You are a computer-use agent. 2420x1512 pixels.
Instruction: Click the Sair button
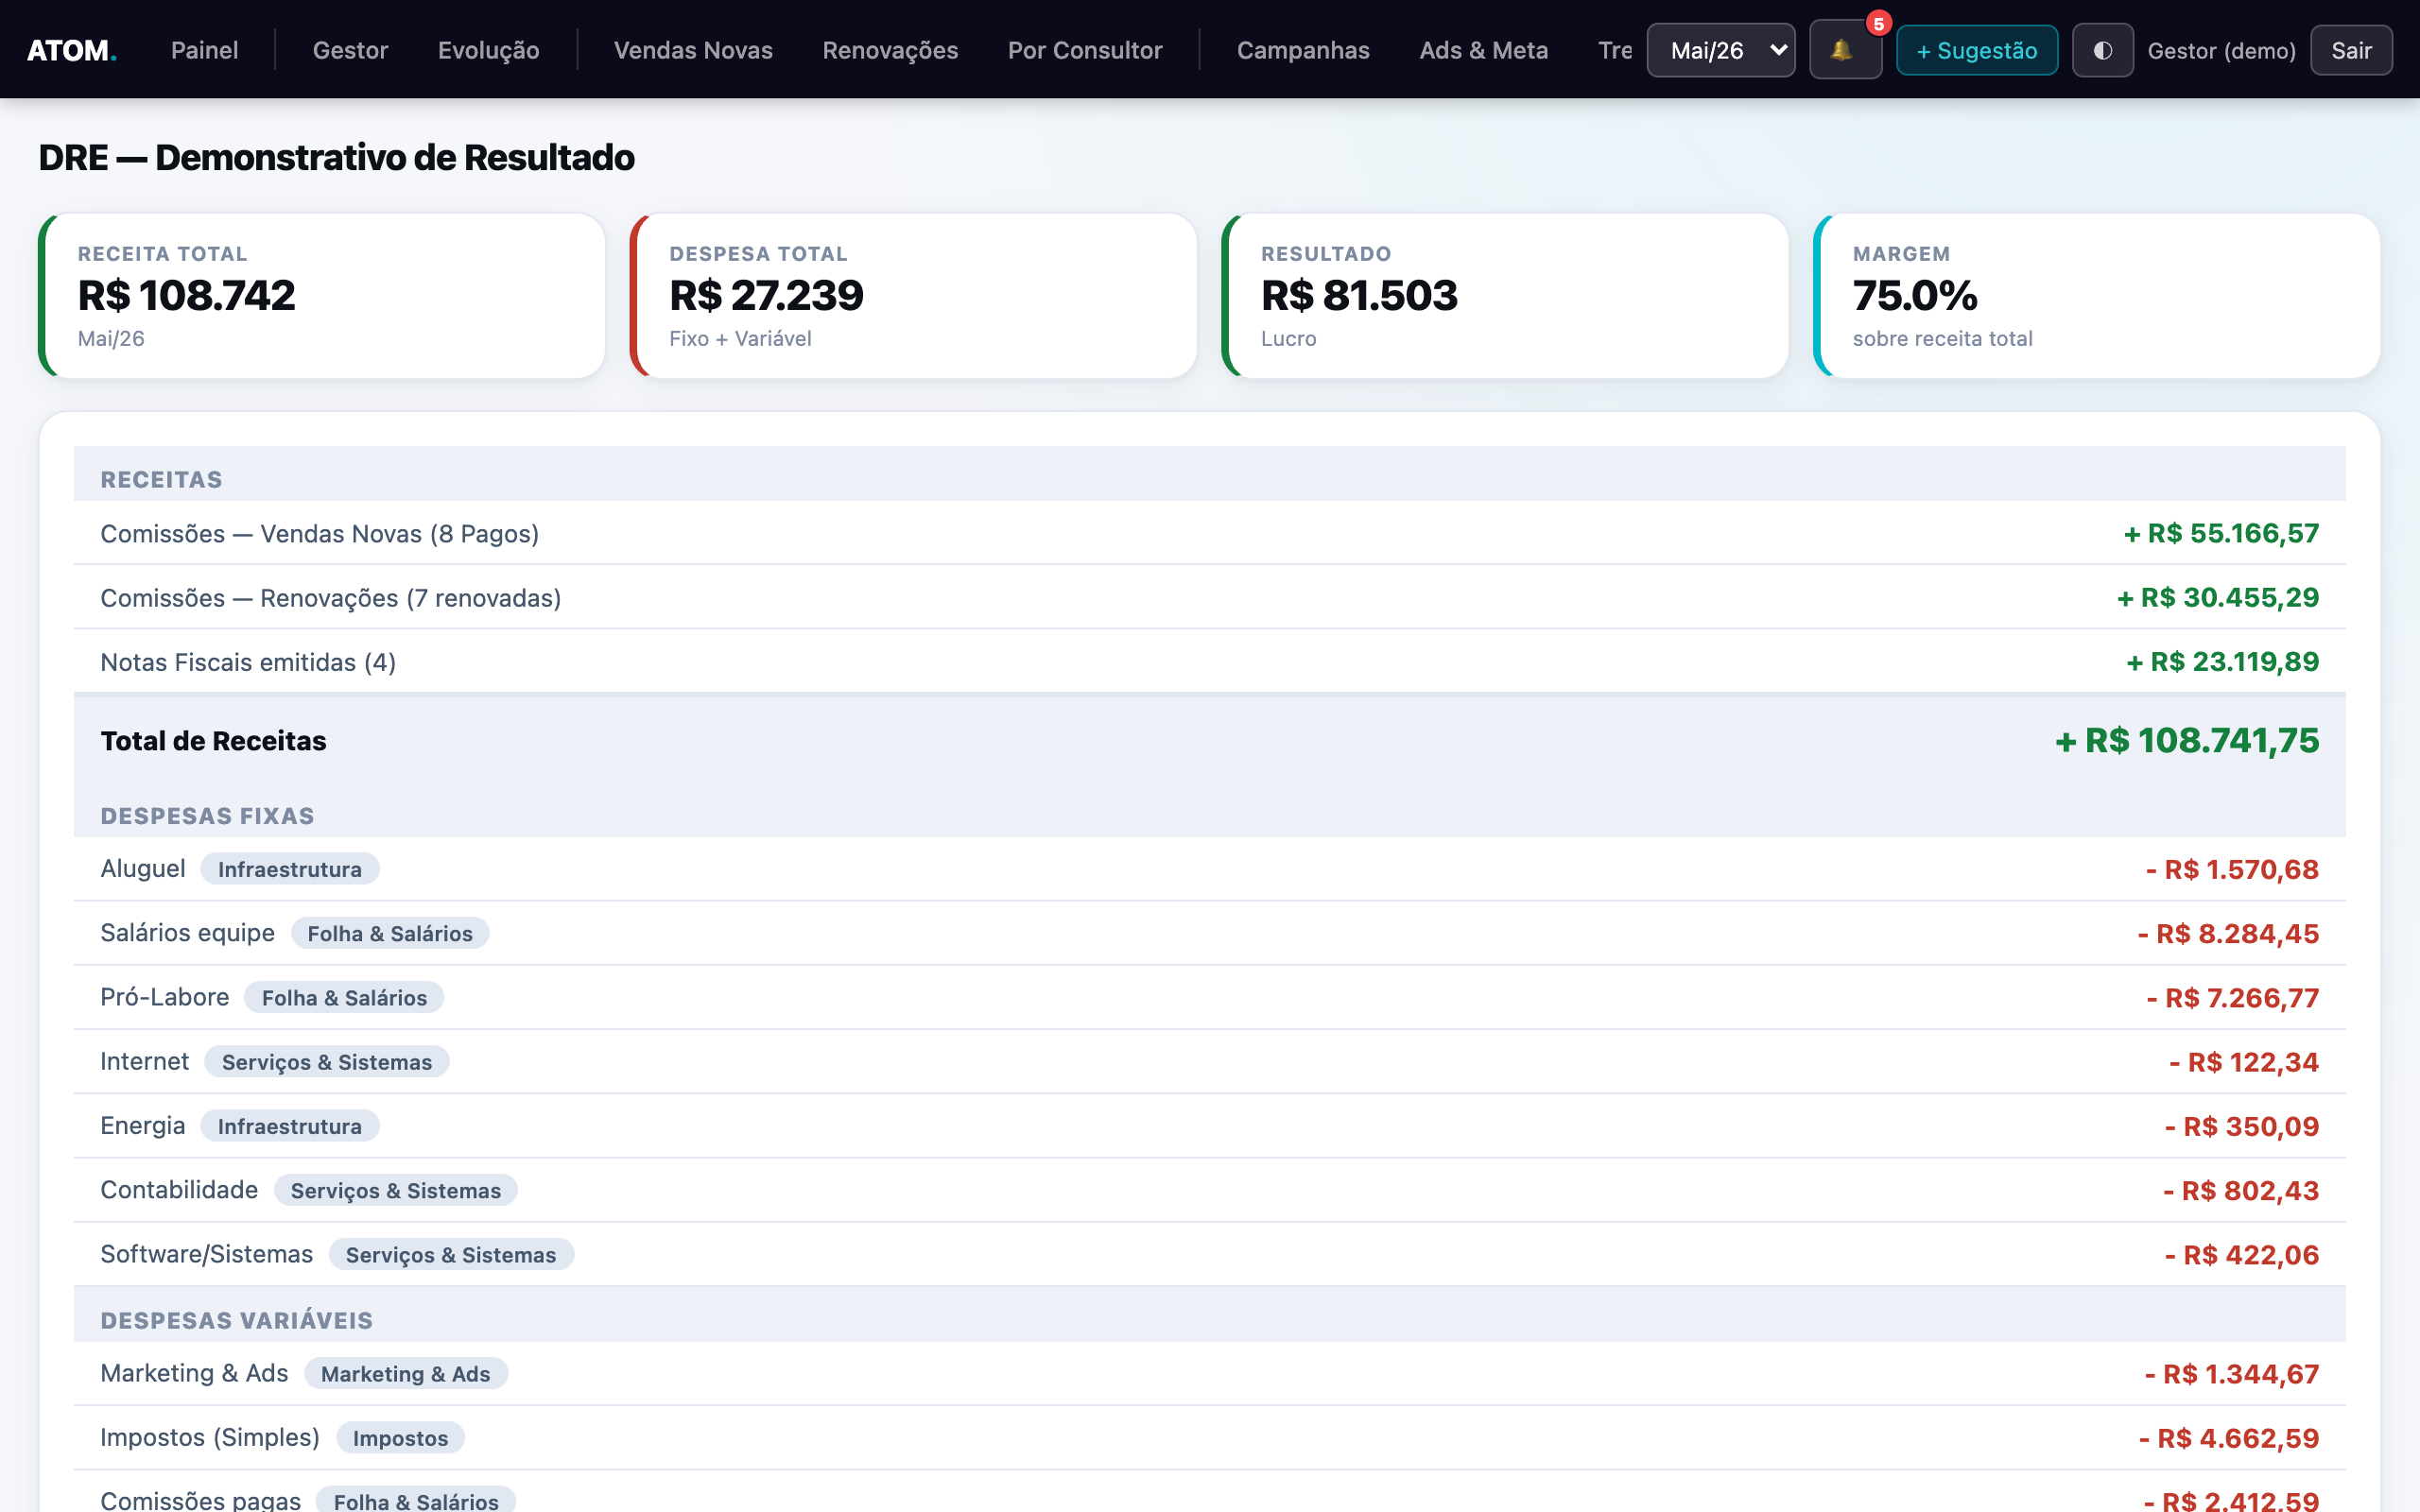pos(2351,50)
